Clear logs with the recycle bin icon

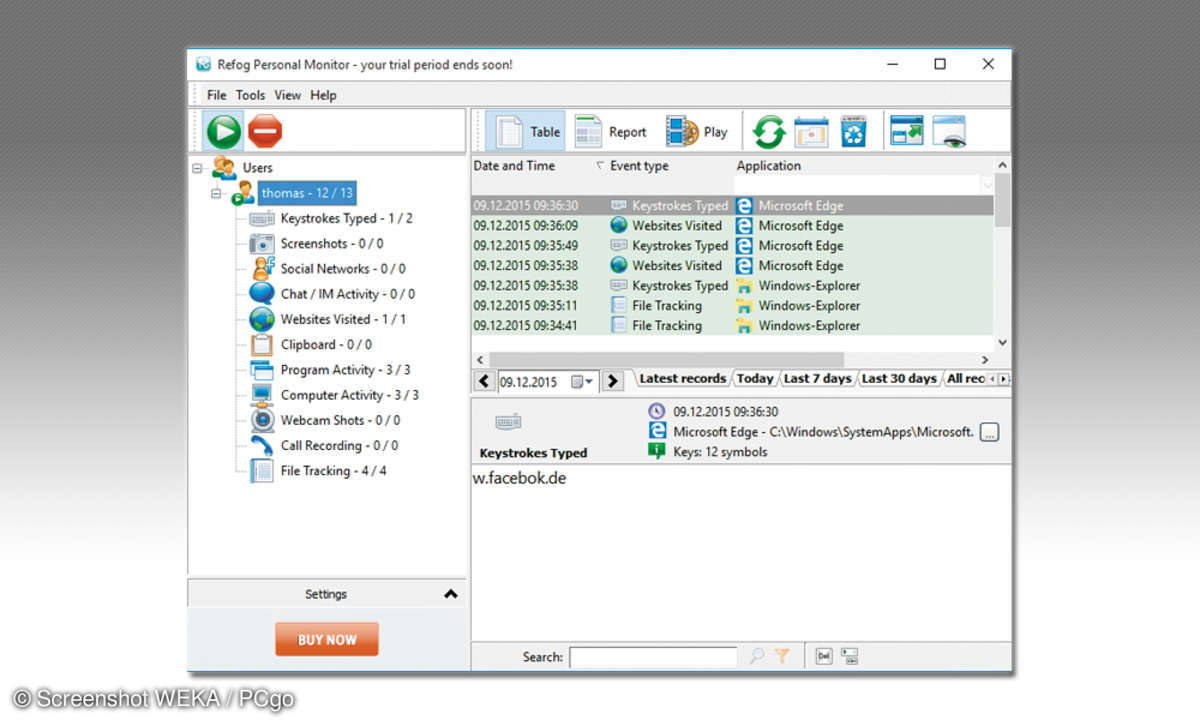coord(853,131)
